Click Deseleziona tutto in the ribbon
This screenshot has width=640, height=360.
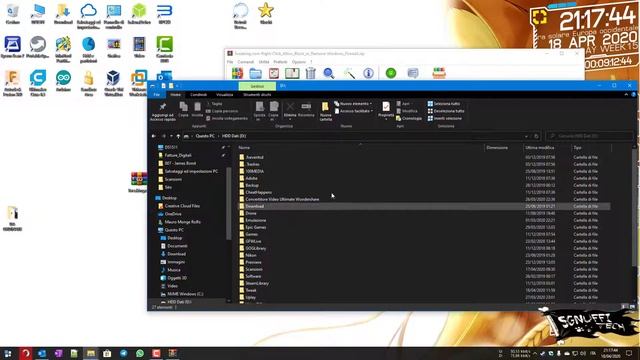pyautogui.click(x=446, y=111)
